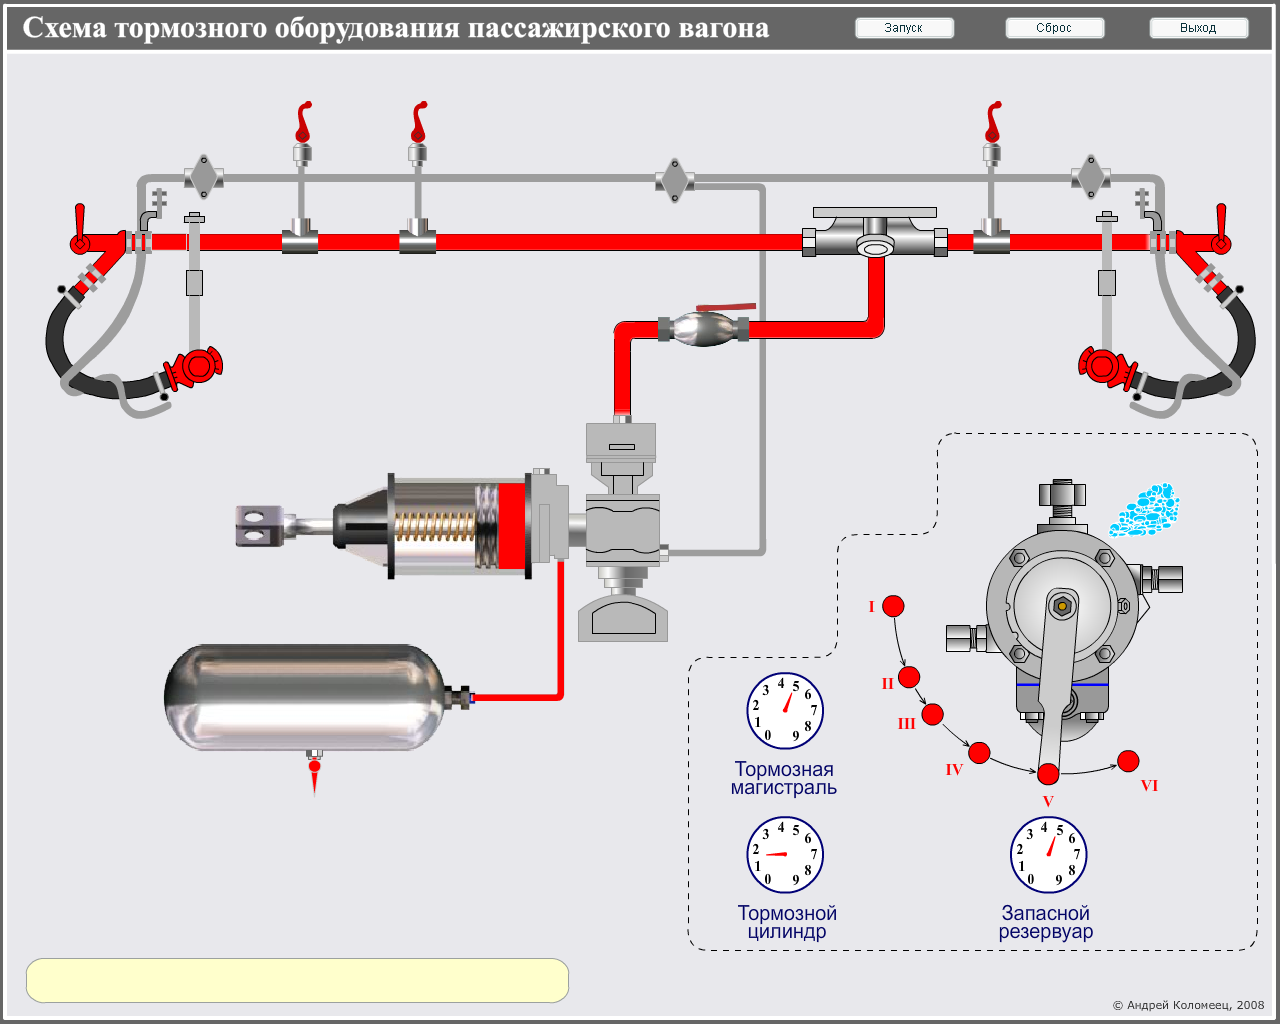Click the middle diamond junction box on conduit

[675, 180]
